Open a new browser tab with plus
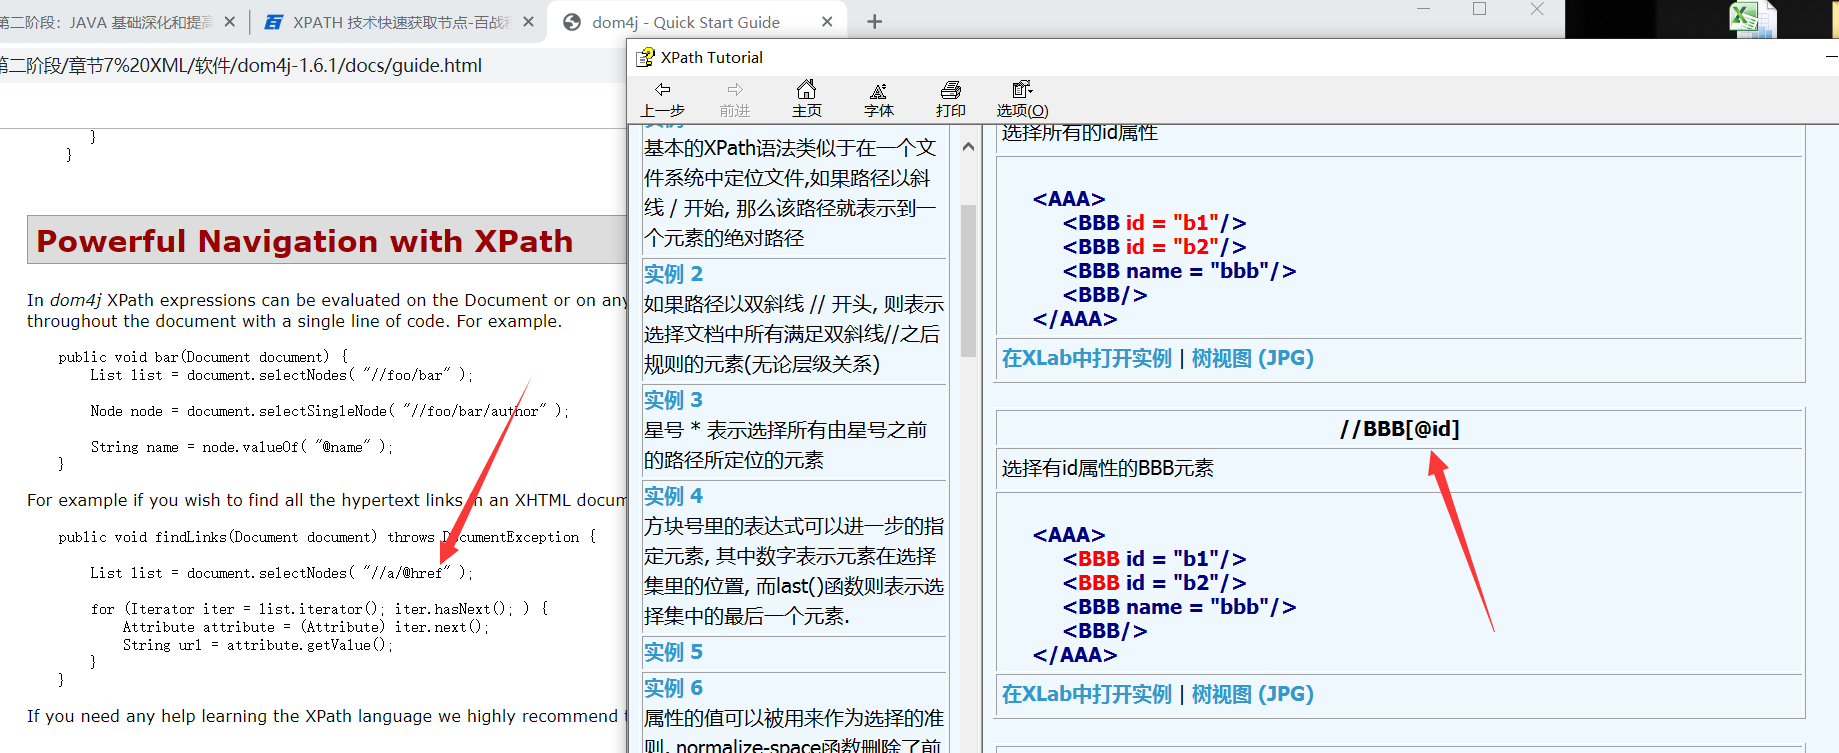The height and width of the screenshot is (753, 1839). (874, 22)
